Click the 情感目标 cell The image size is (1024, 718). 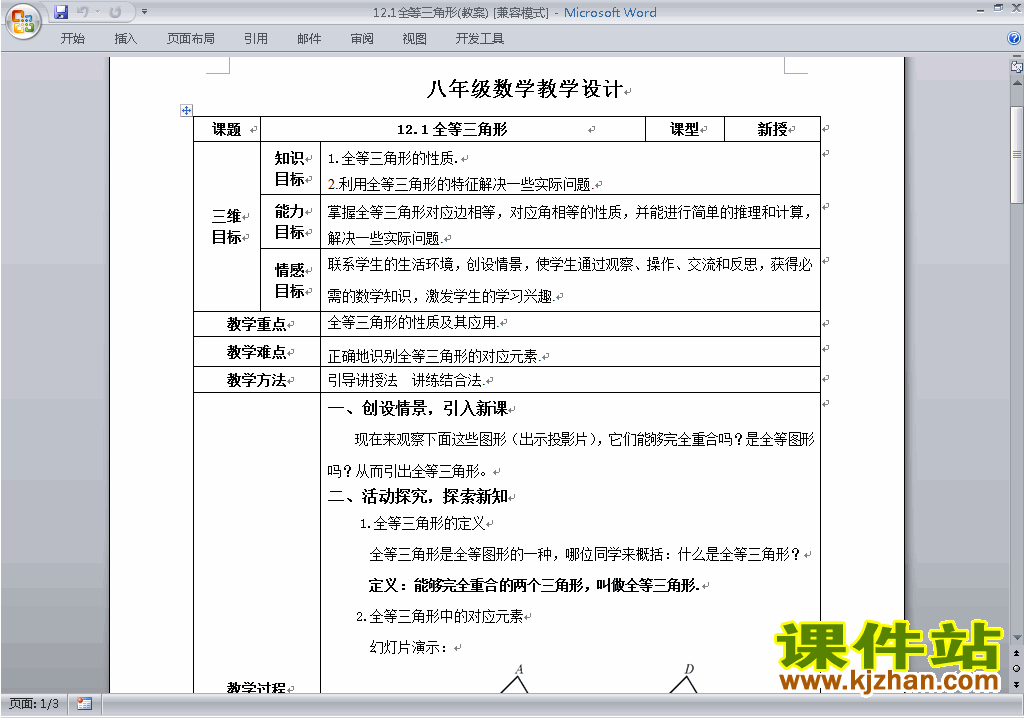(x=290, y=280)
